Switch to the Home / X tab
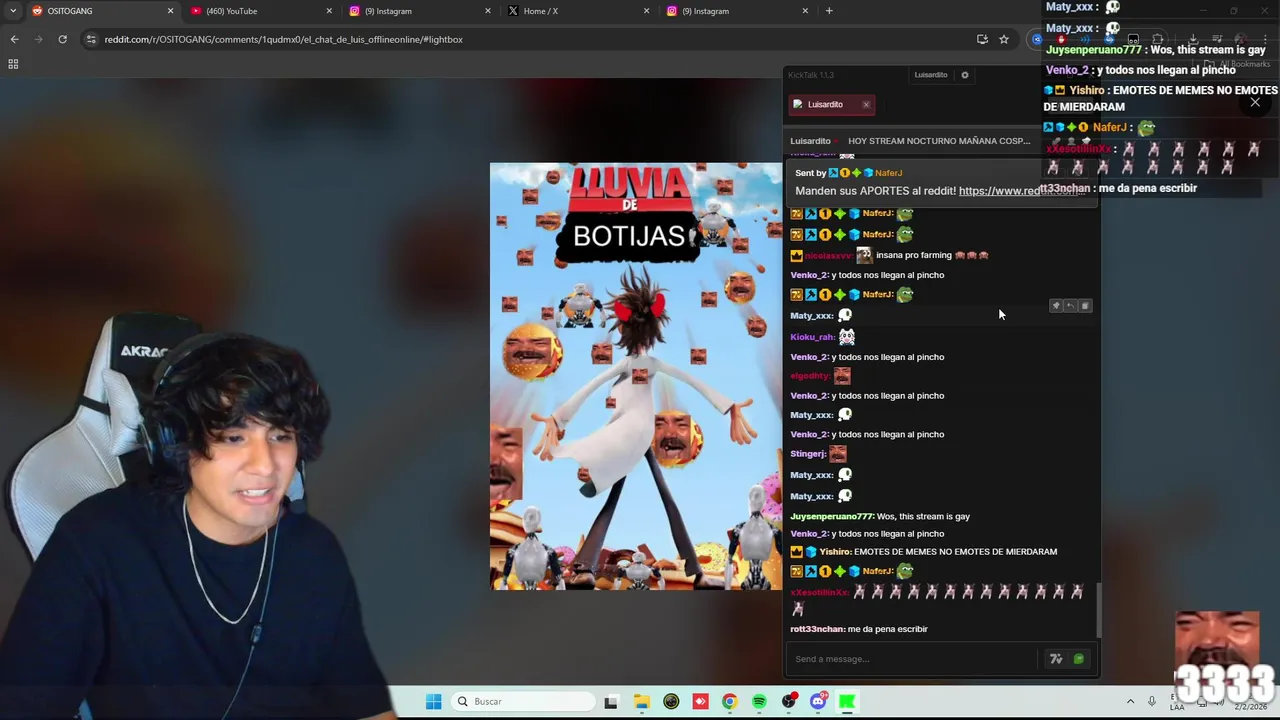The width and height of the screenshot is (1280, 720). [x=578, y=11]
